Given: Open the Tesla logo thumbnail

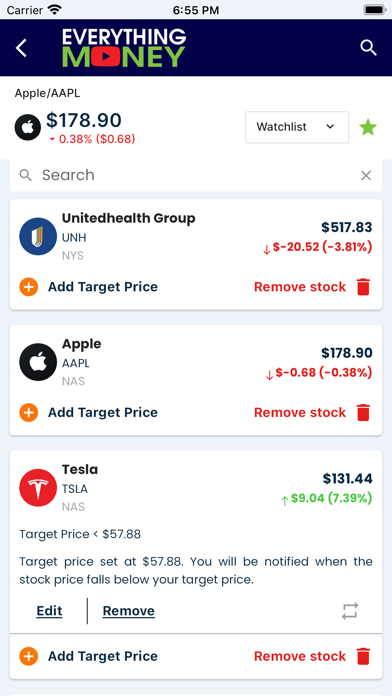Looking at the screenshot, I should point(38,487).
